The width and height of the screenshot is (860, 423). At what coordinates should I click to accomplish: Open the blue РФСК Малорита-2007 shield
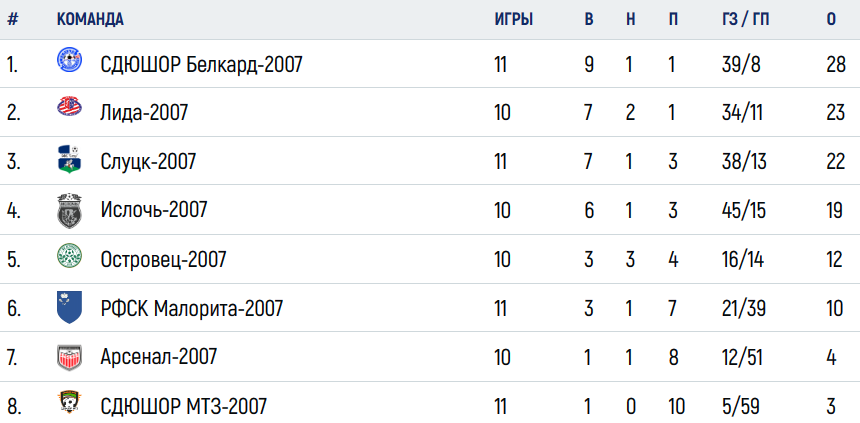click(70, 307)
